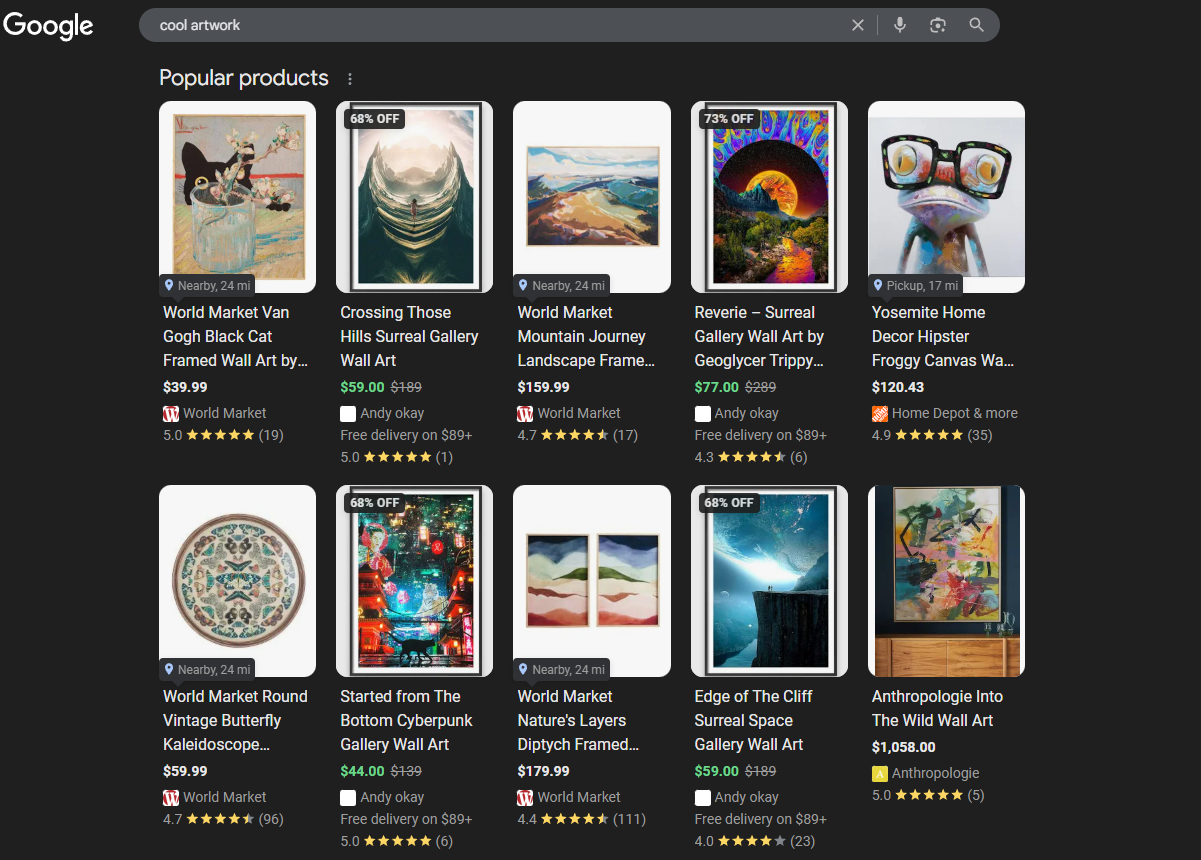Open Mountain Journey Landscape product image
The height and width of the screenshot is (860, 1201).
[x=592, y=197]
